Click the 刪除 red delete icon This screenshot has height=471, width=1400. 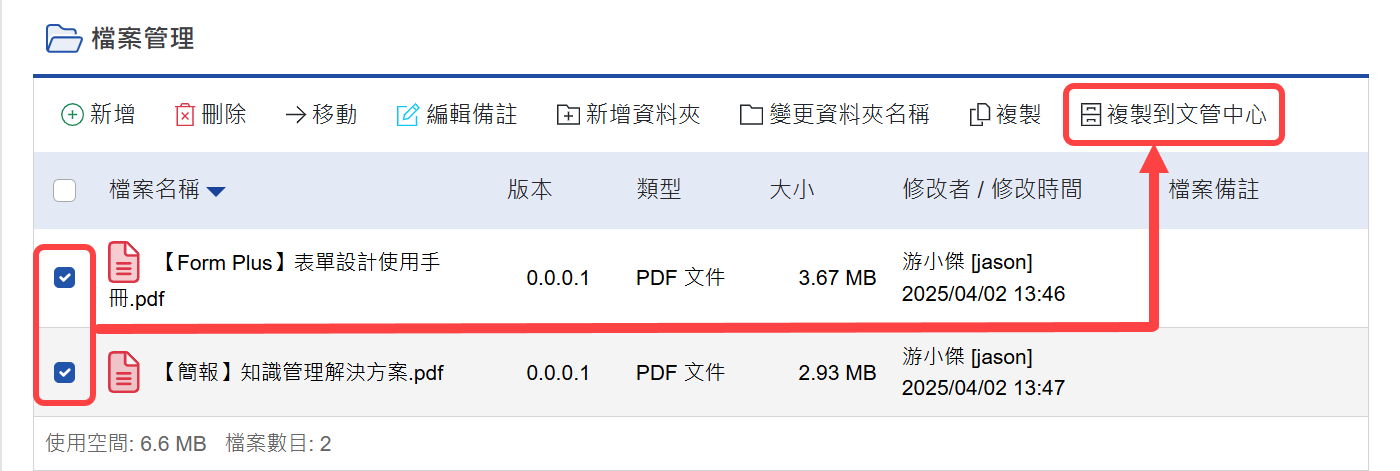click(185, 115)
